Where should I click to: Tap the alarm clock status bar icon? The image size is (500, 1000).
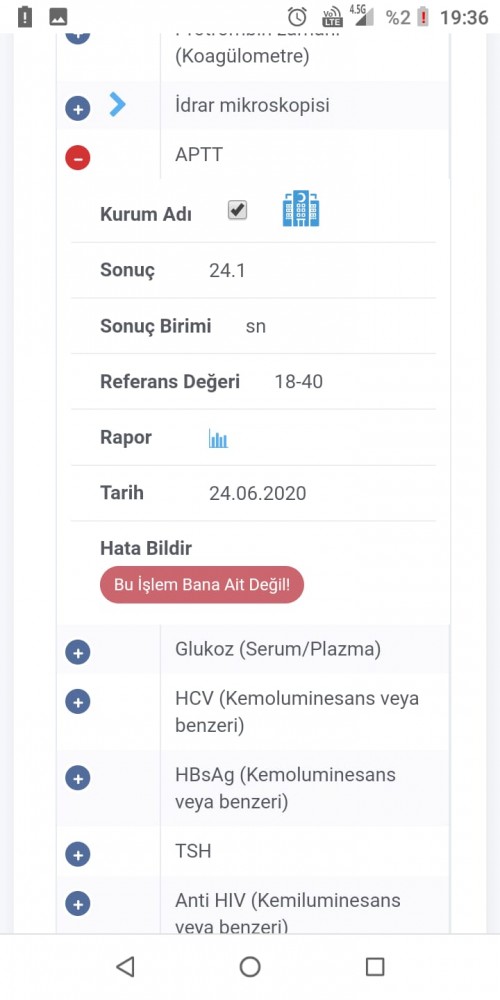pos(297,17)
